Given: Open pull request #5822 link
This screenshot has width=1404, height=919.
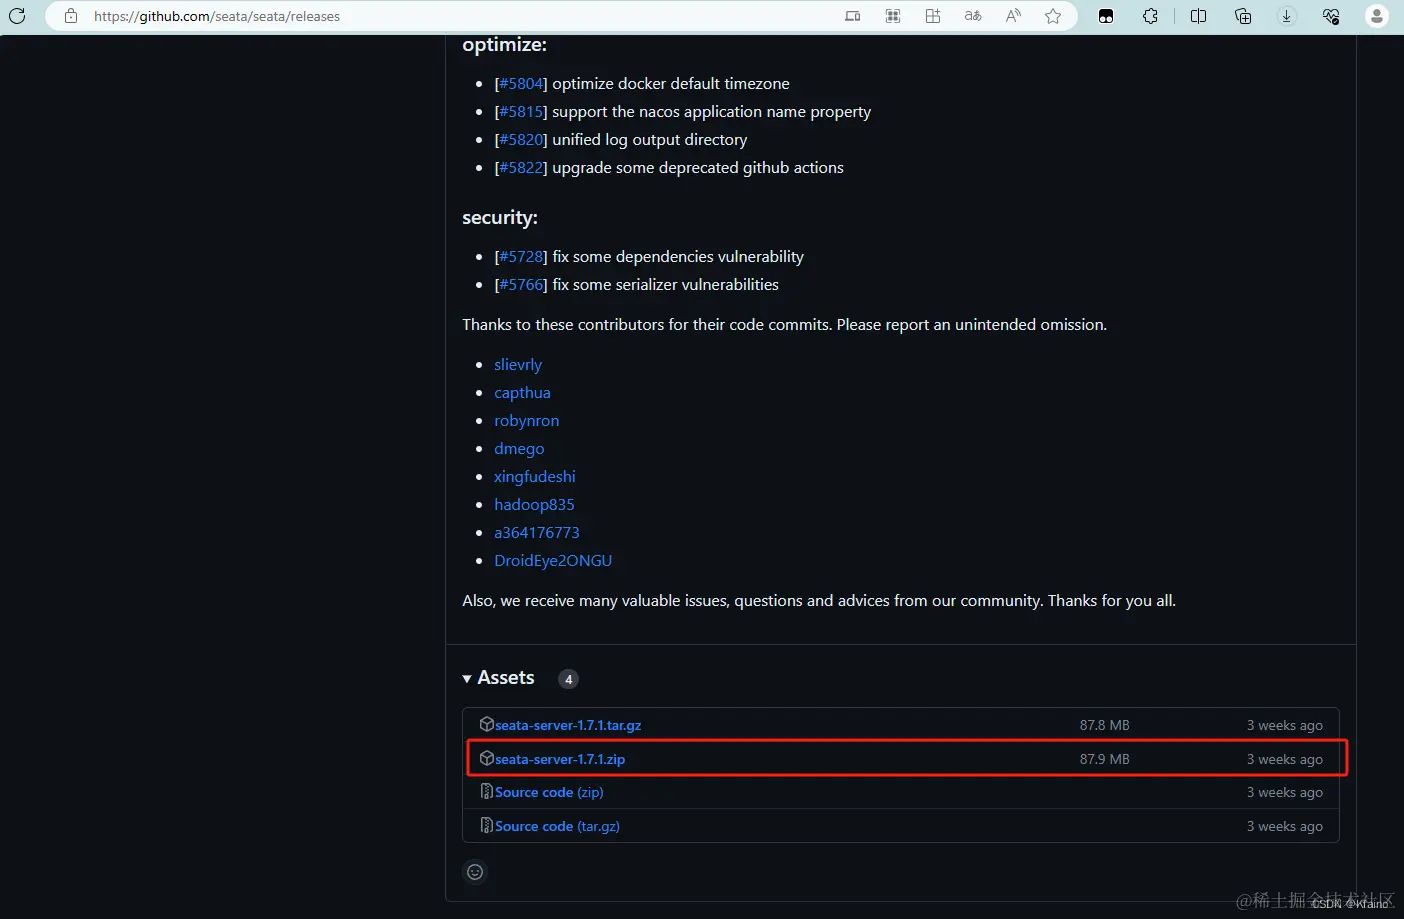Looking at the screenshot, I should pyautogui.click(x=521, y=168).
